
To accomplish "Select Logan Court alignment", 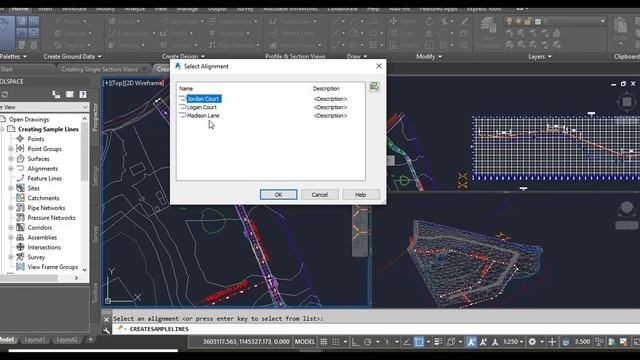I will coord(202,107).
